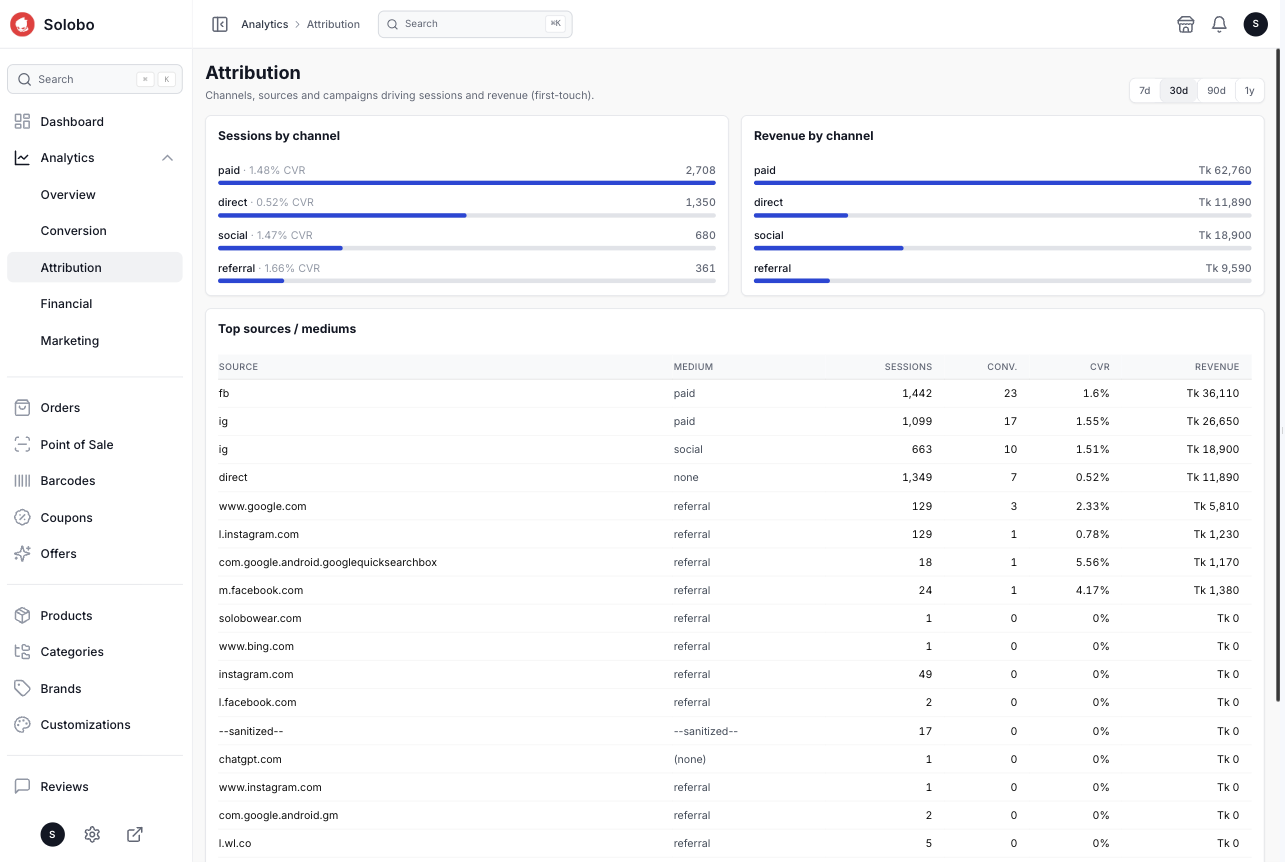
Task: Click the Attribution breadcrumb
Action: (x=333, y=24)
